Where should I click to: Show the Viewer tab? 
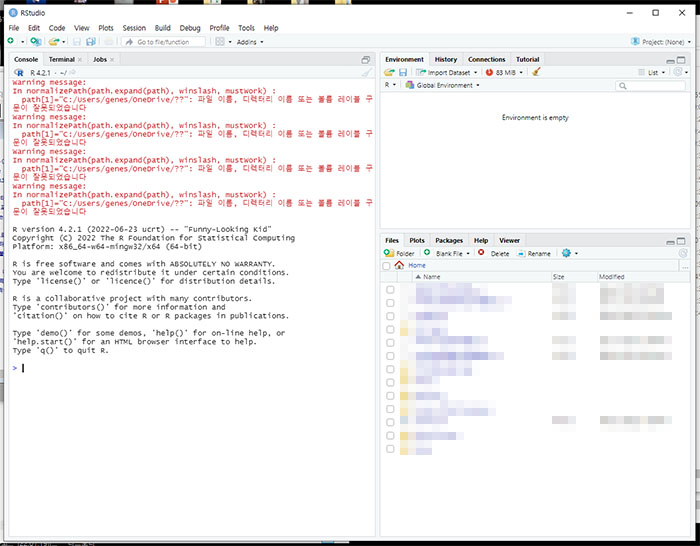coord(509,240)
